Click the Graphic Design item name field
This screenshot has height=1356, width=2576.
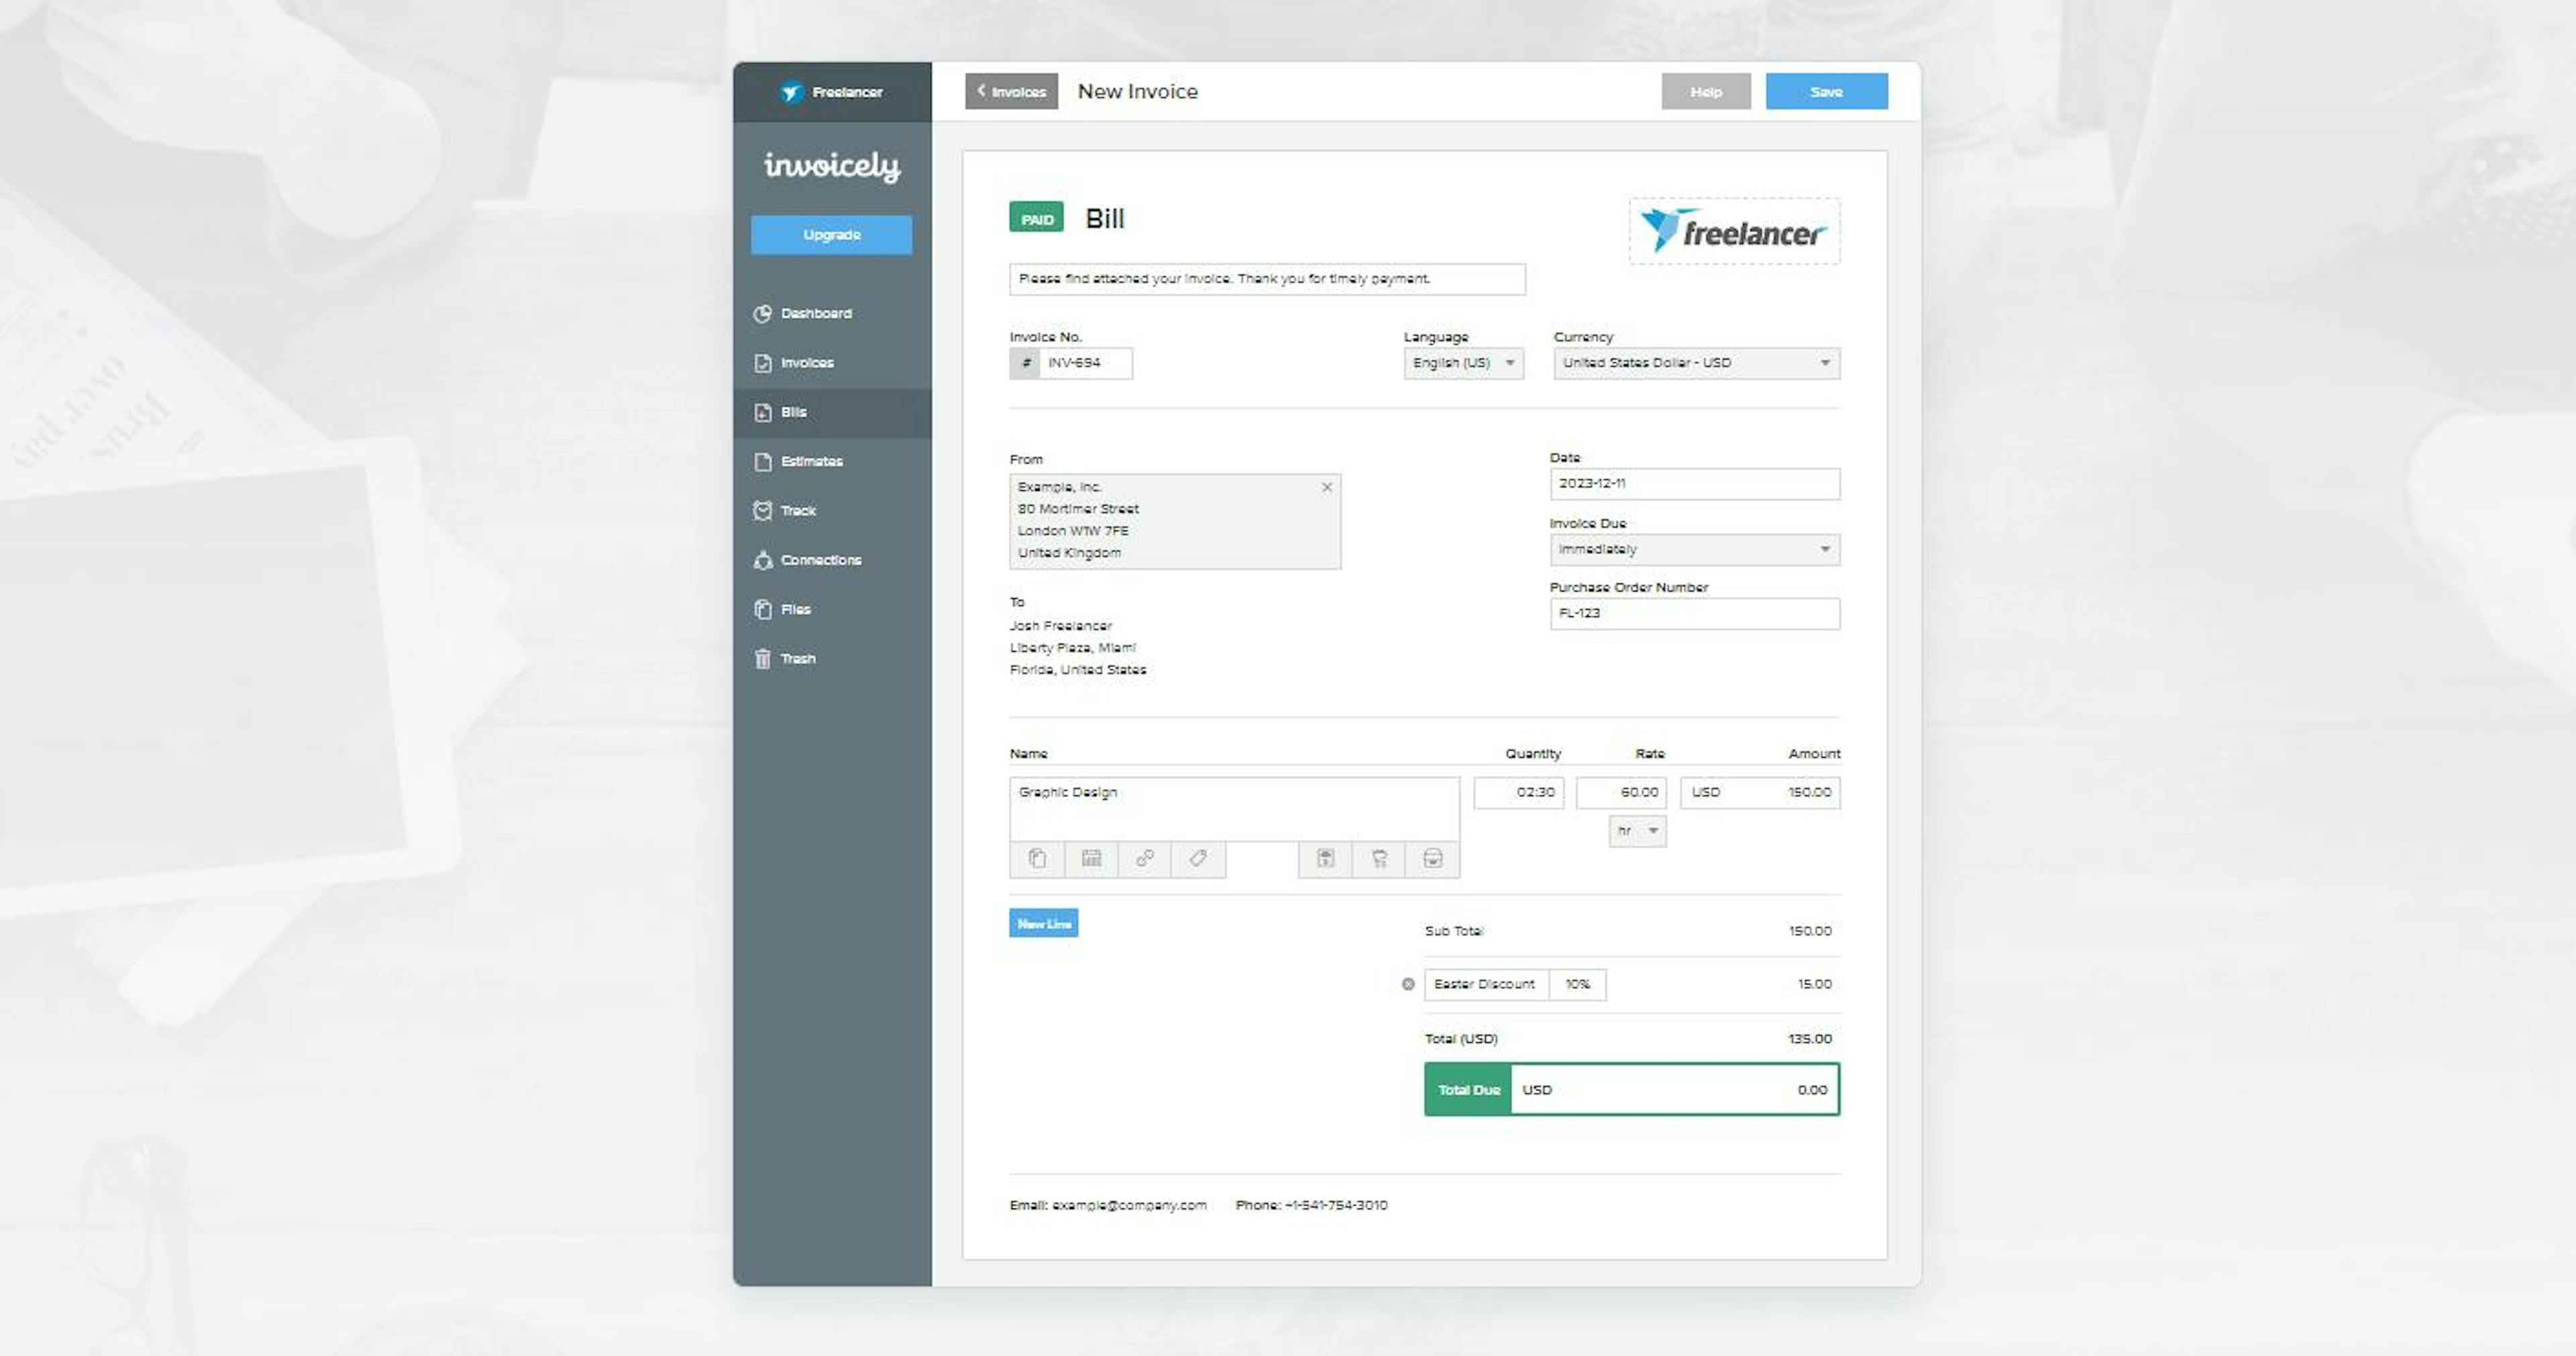pos(1234,809)
